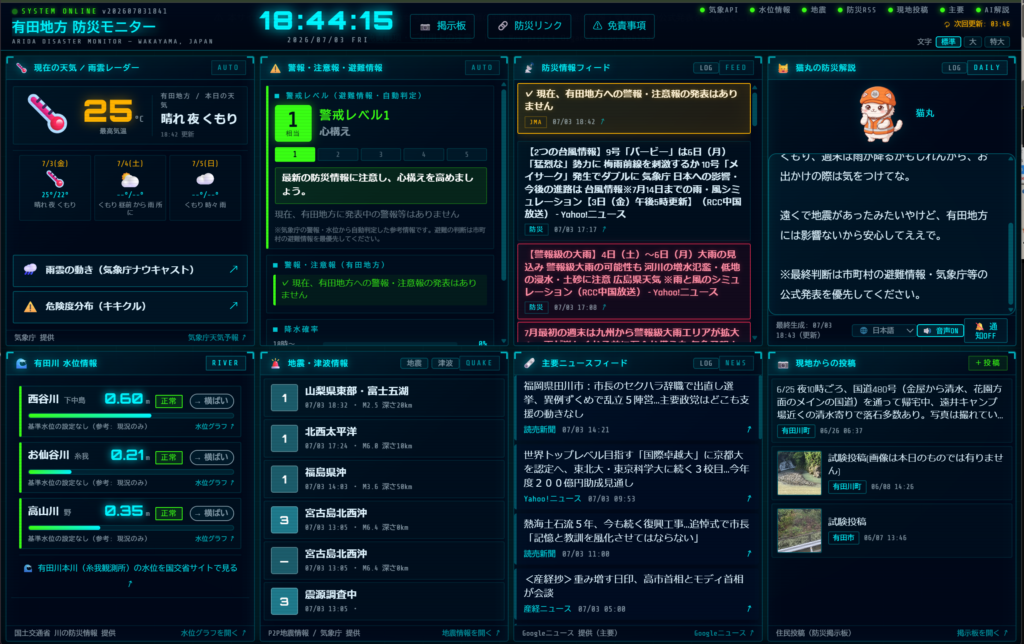The height and width of the screenshot is (644, 1024).
Task: Click the cat face icon beside 猫丸の防災解説
Action: (x=783, y=68)
